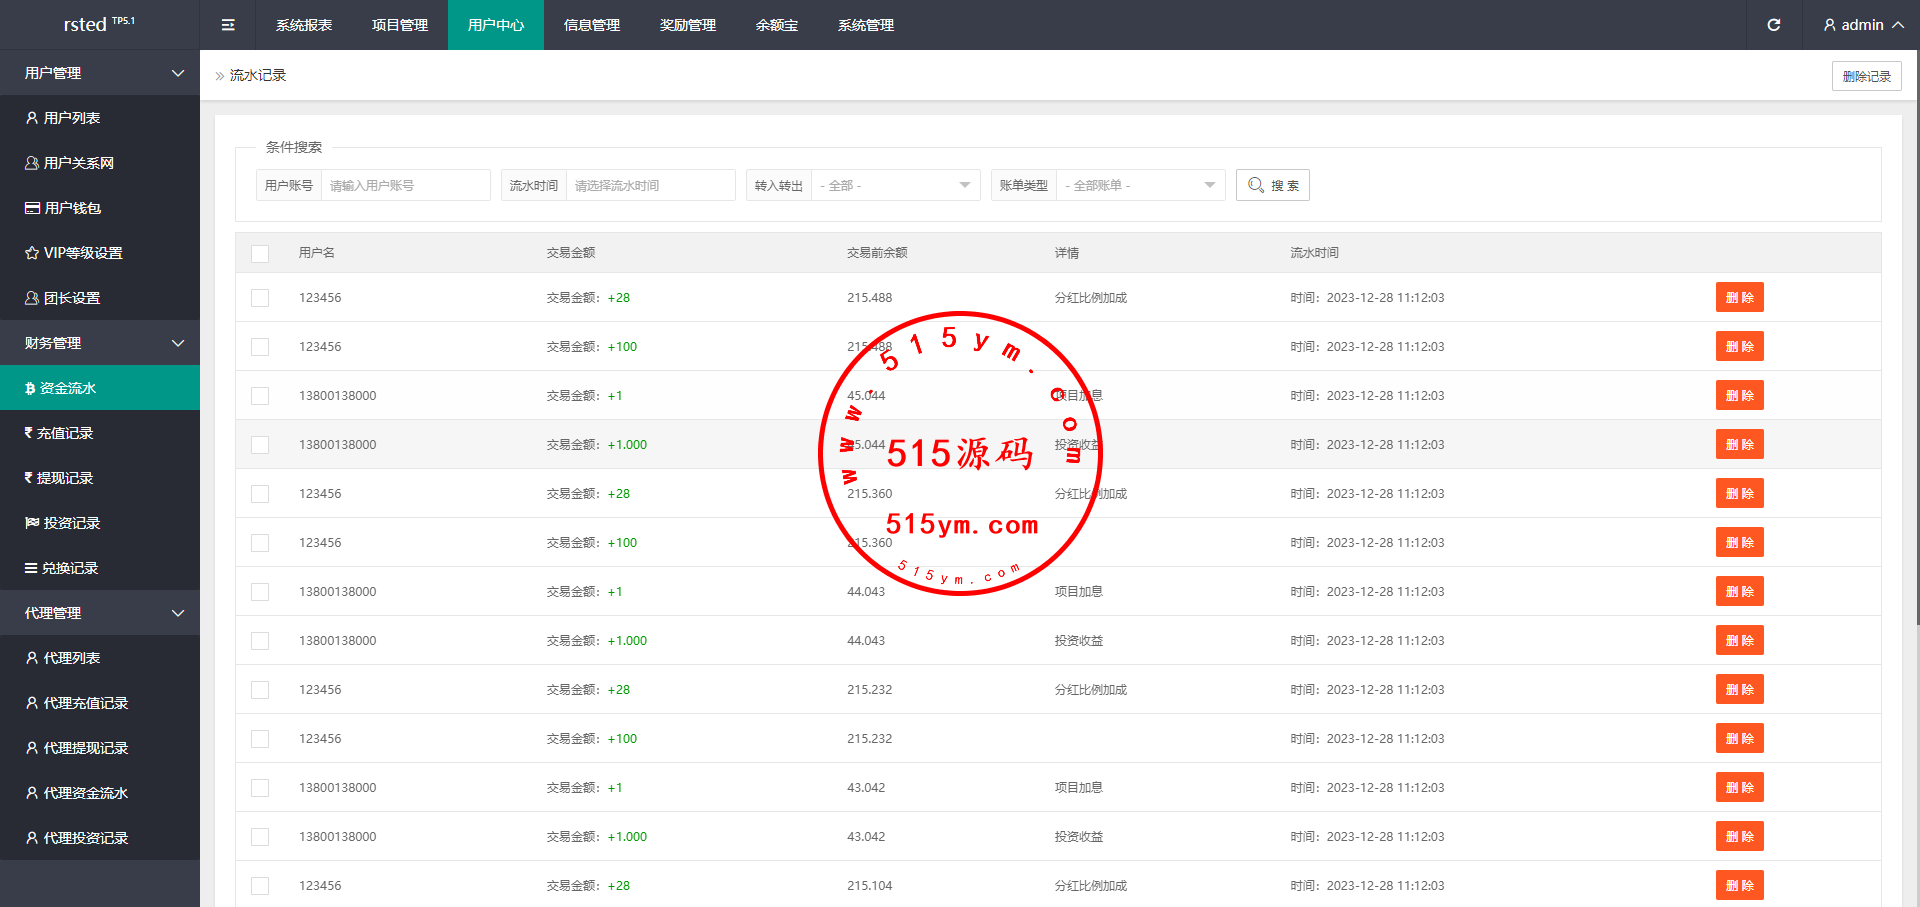This screenshot has height=907, width=1920.
Task: Click the magnifier 搜索 search button
Action: click(1272, 185)
